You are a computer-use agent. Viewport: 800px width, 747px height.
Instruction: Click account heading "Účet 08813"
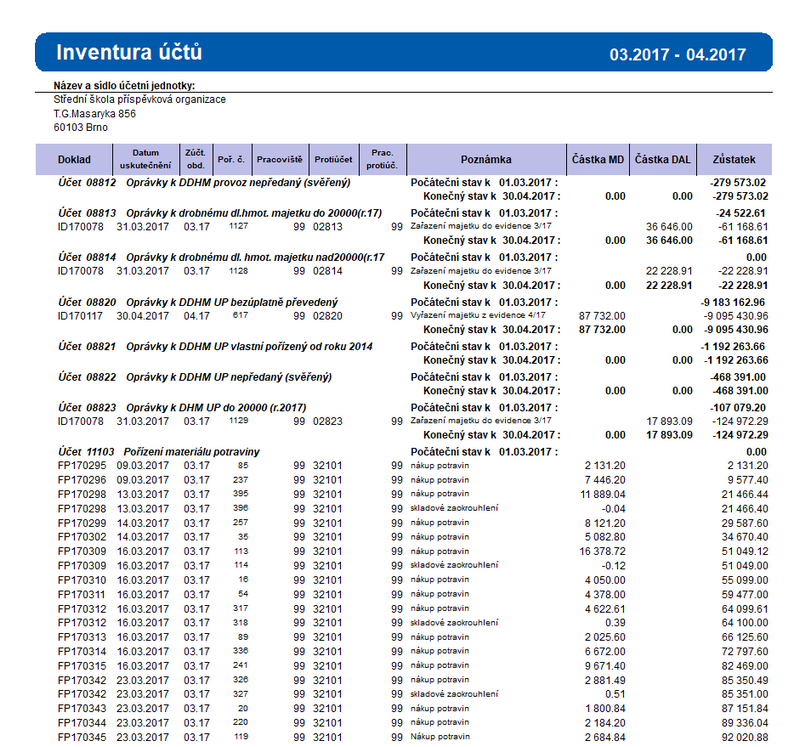(x=87, y=213)
